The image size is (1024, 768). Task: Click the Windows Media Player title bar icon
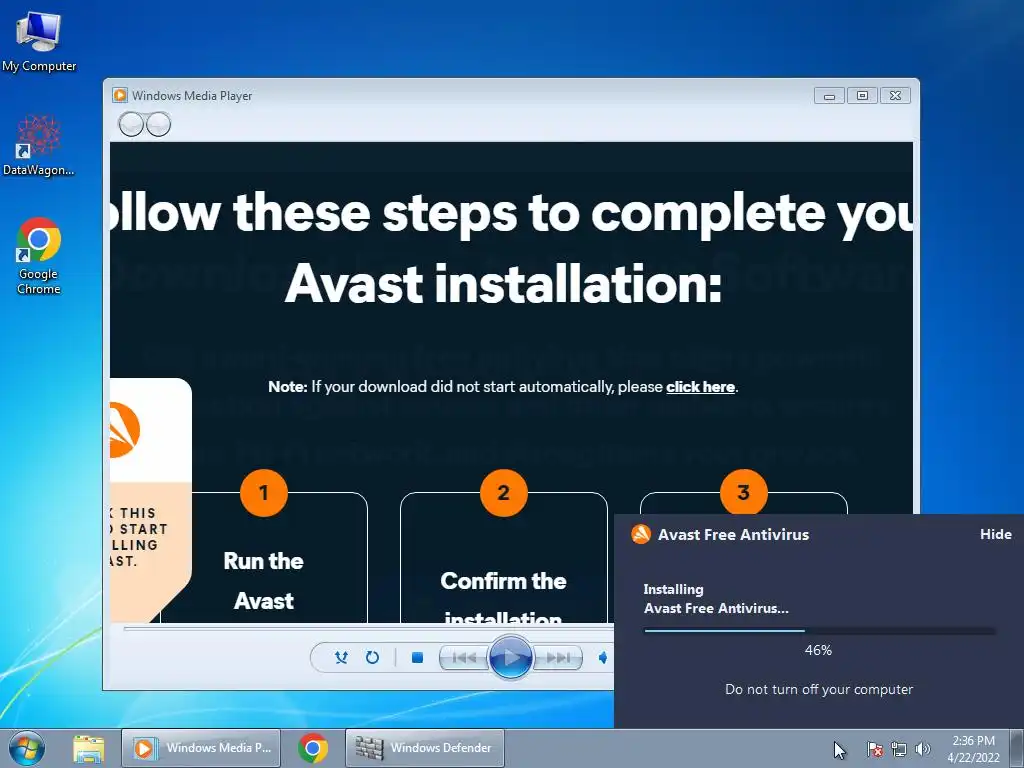(x=120, y=95)
